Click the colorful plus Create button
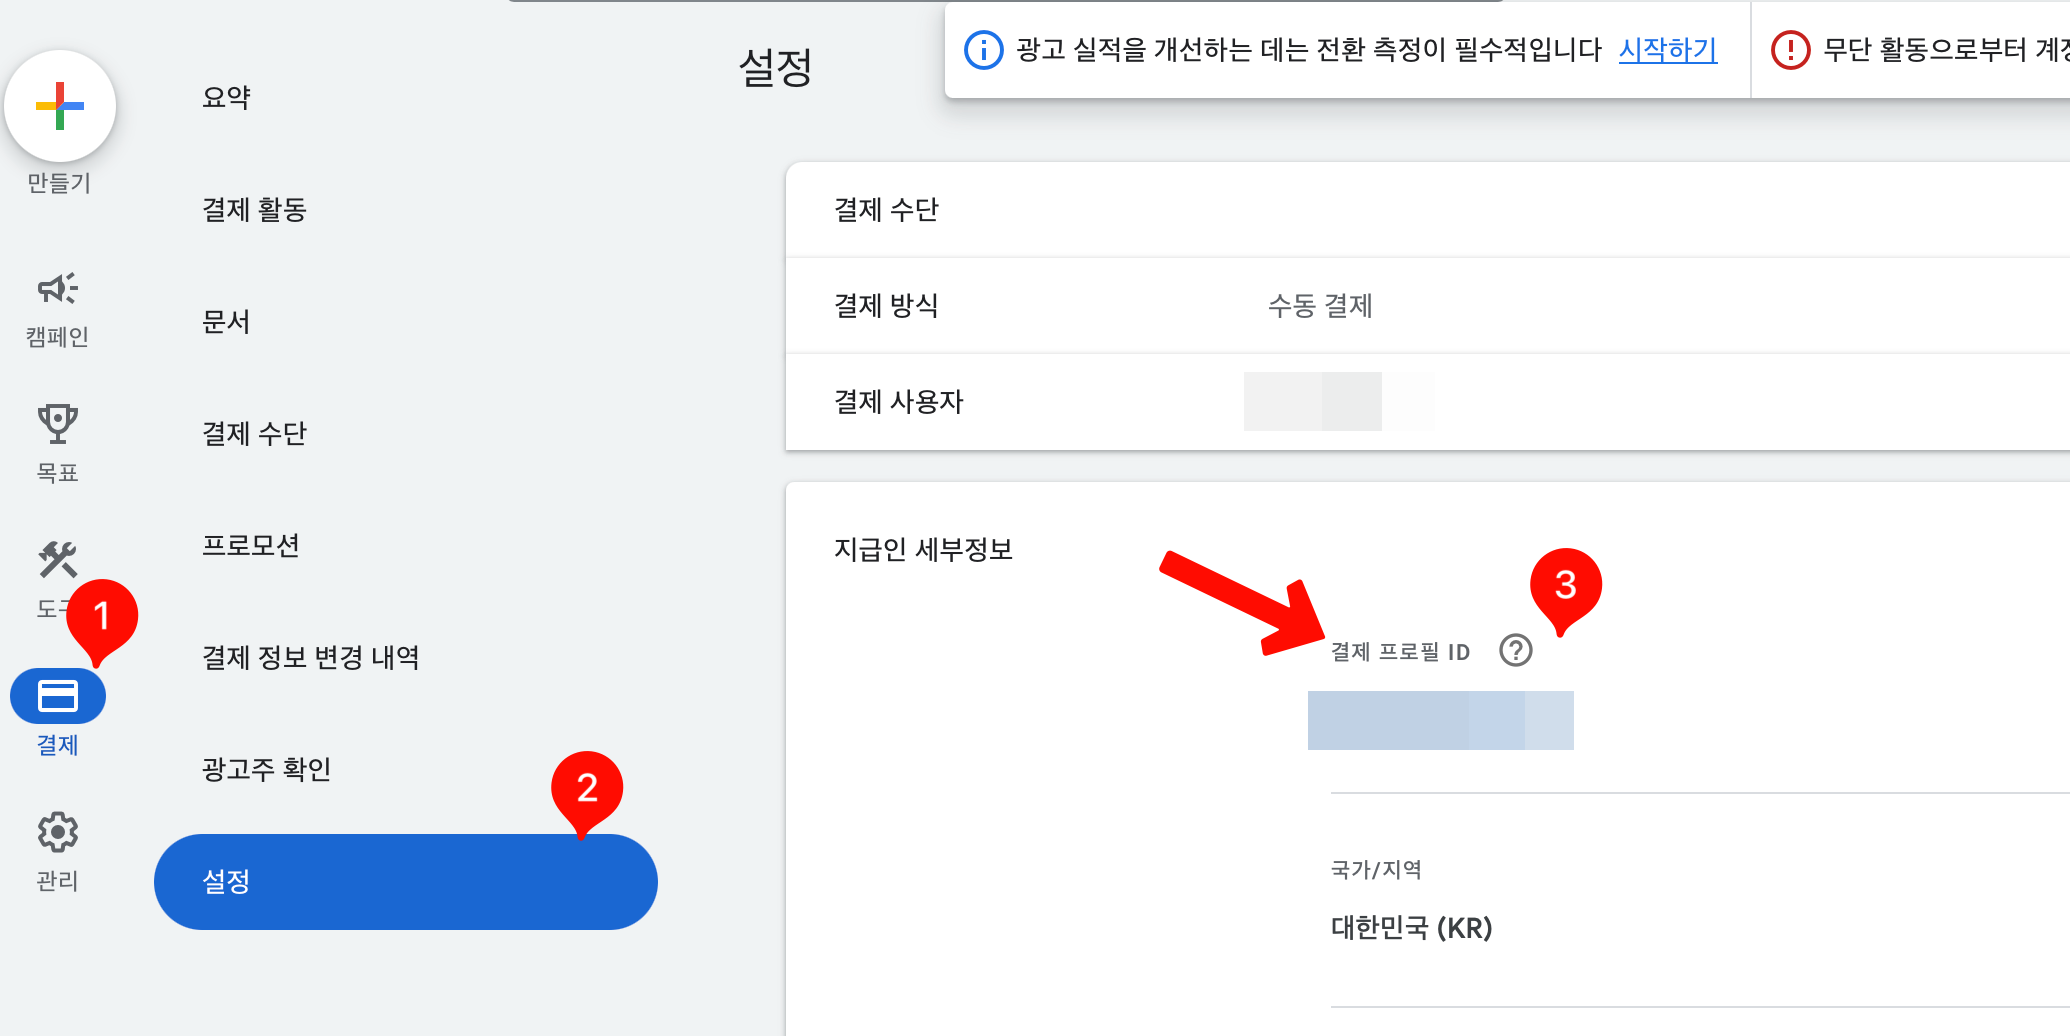 click(x=60, y=106)
